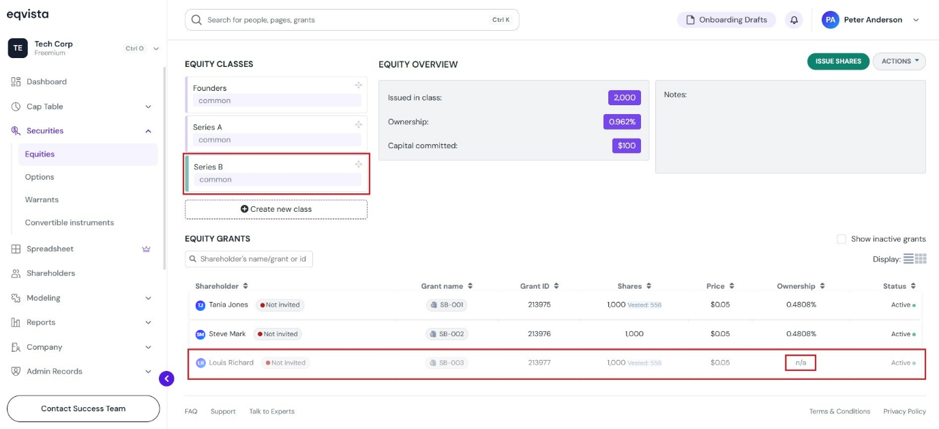939x429 pixels.
Task: Click the TE company avatar
Action: pos(17,48)
